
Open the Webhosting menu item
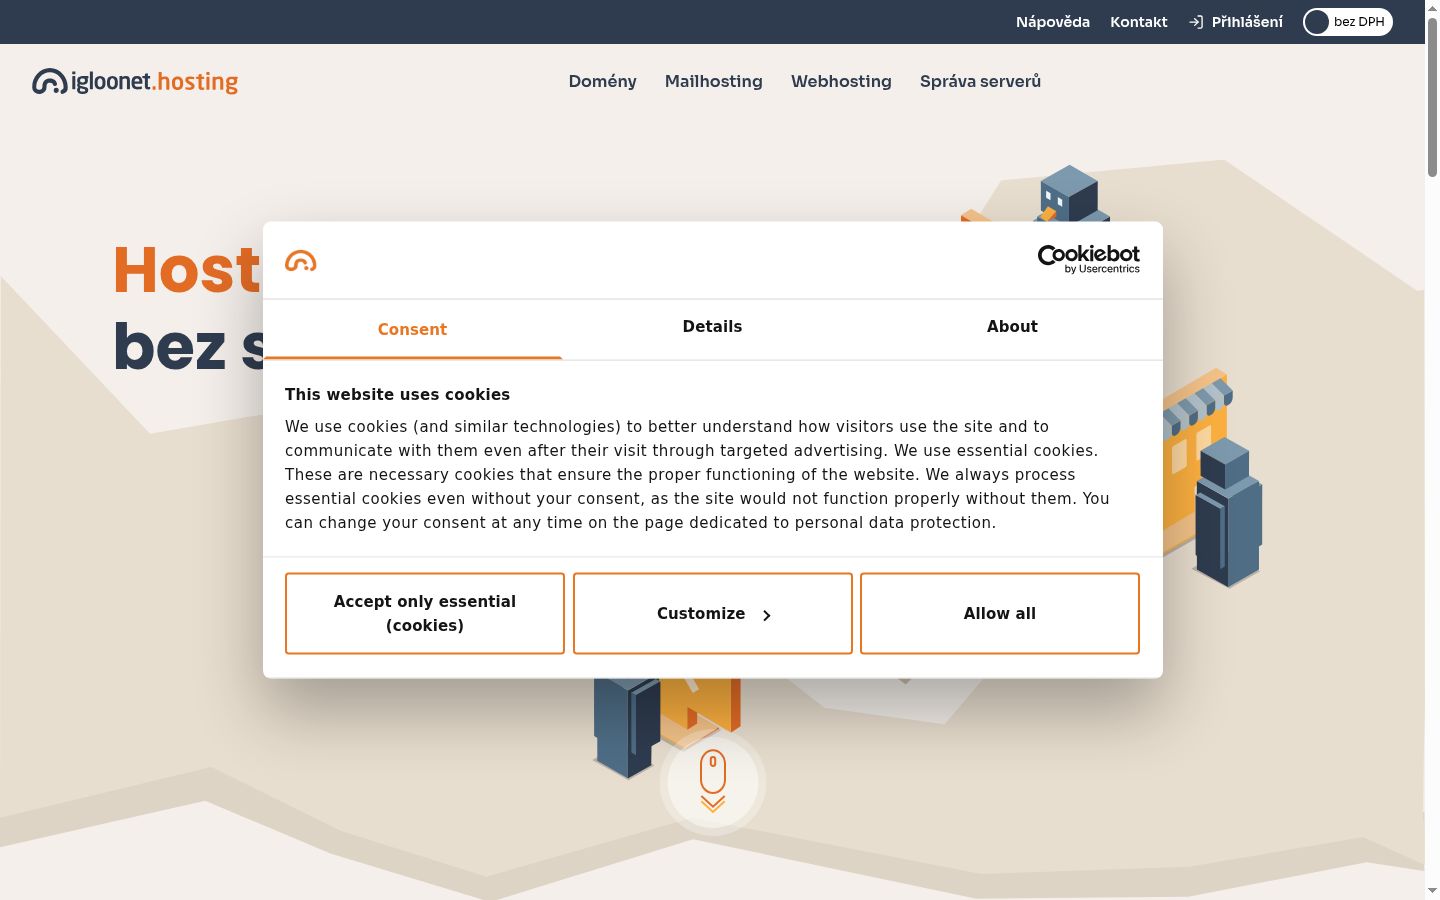(x=841, y=81)
